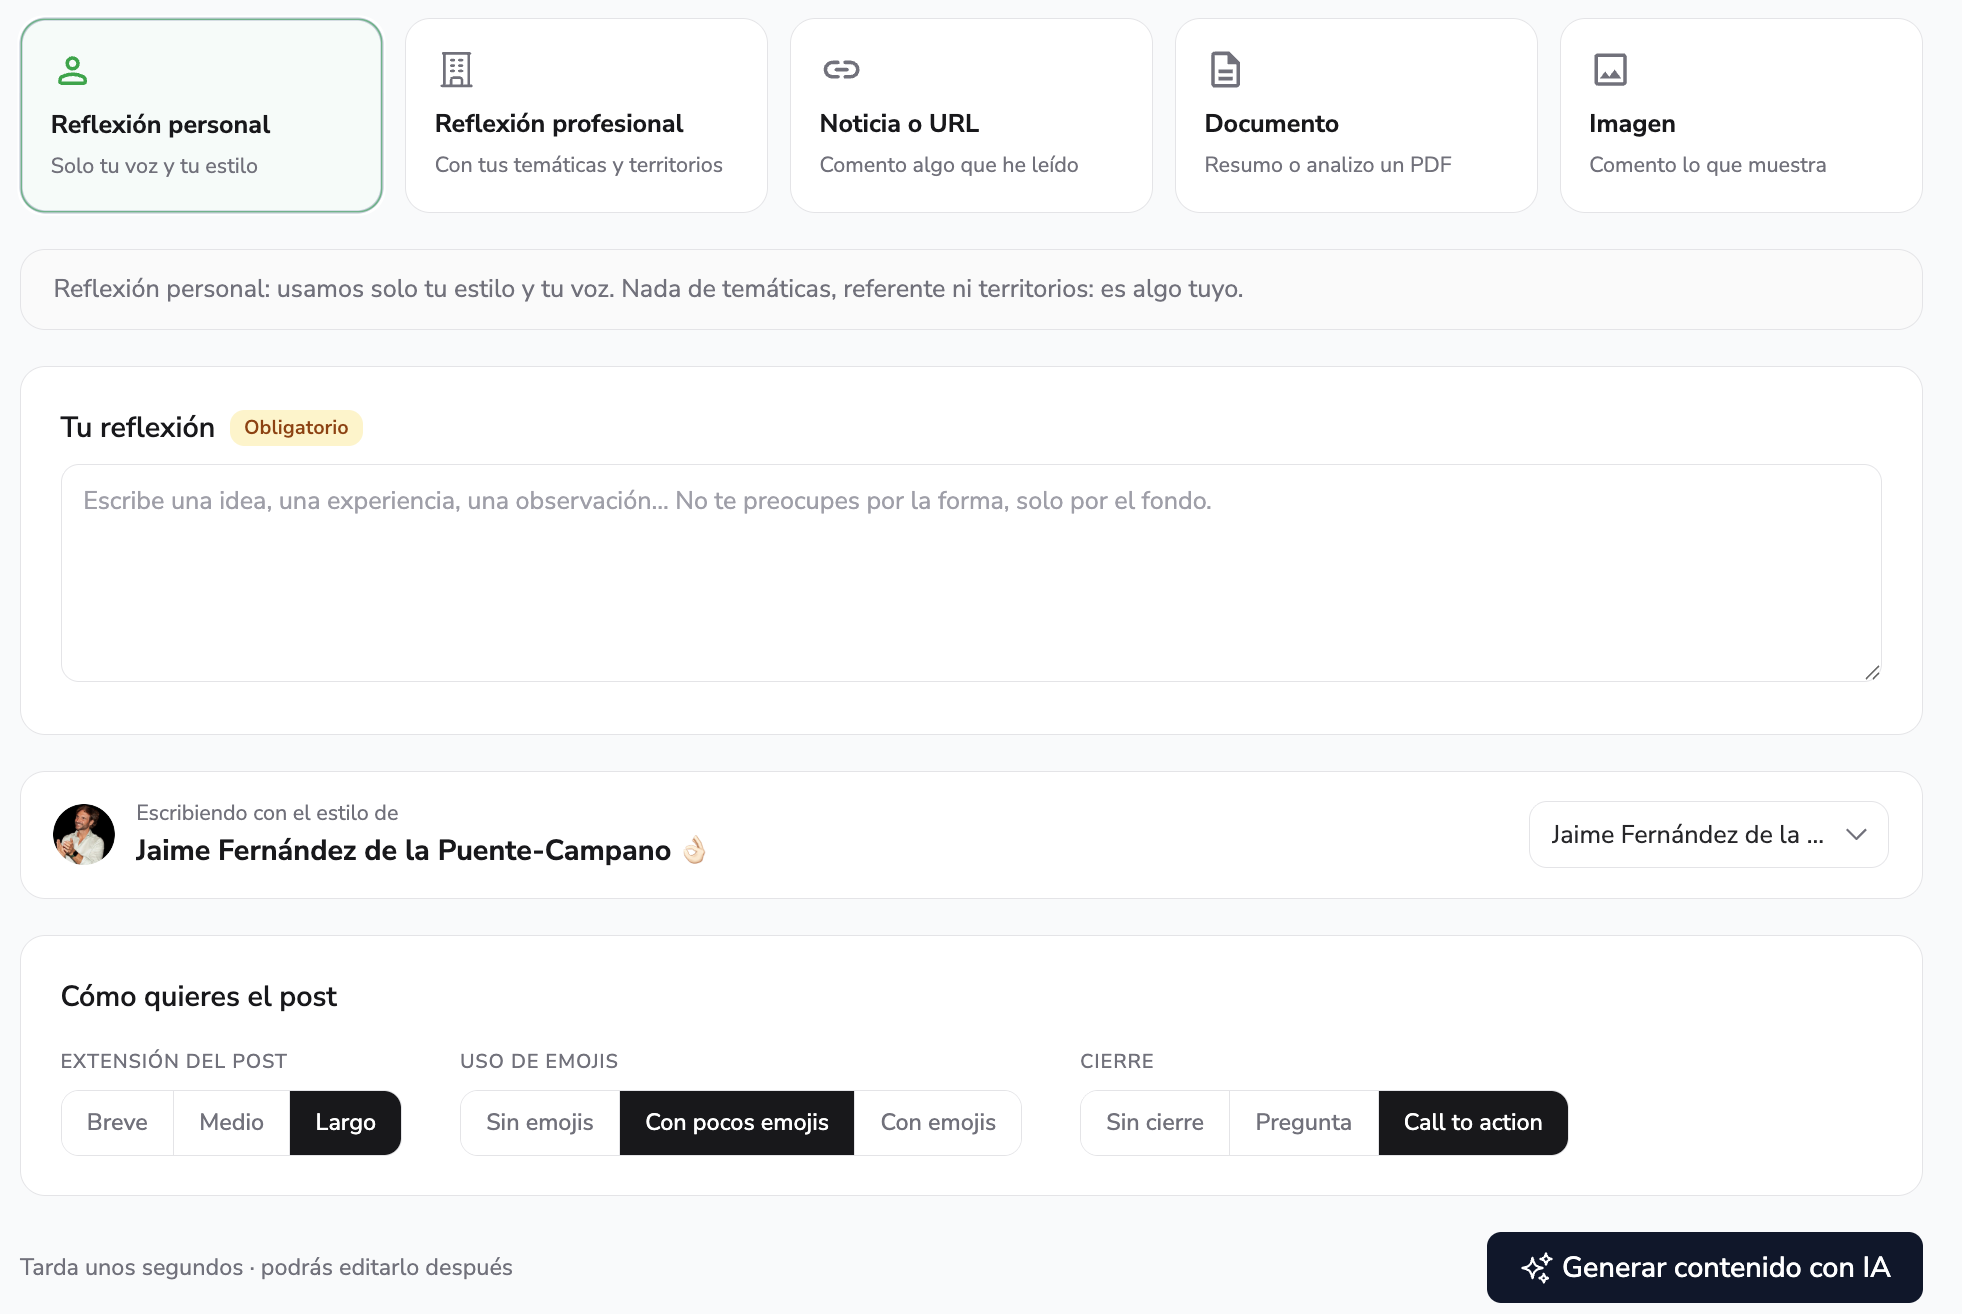Select Sin emojis option
This screenshot has height=1314, width=1962.
540,1123
